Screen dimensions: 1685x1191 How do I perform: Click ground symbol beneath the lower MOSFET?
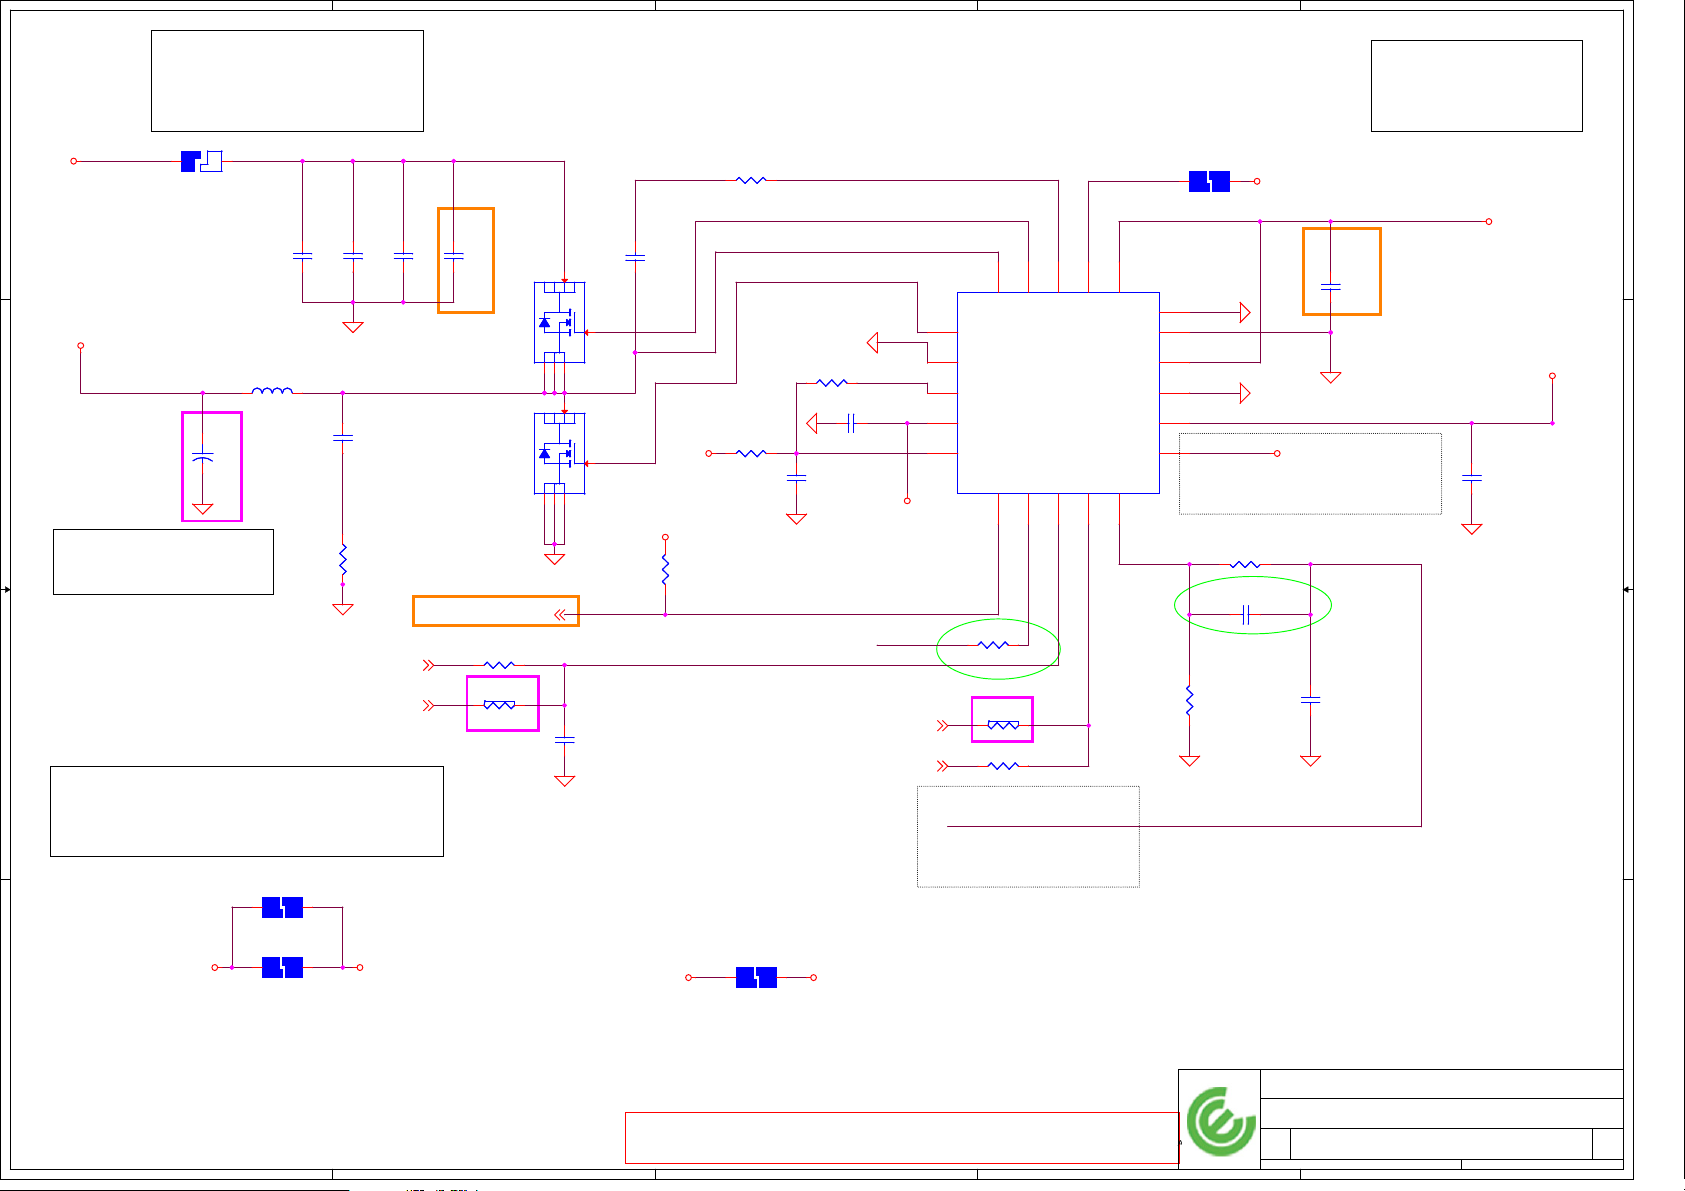point(554,558)
